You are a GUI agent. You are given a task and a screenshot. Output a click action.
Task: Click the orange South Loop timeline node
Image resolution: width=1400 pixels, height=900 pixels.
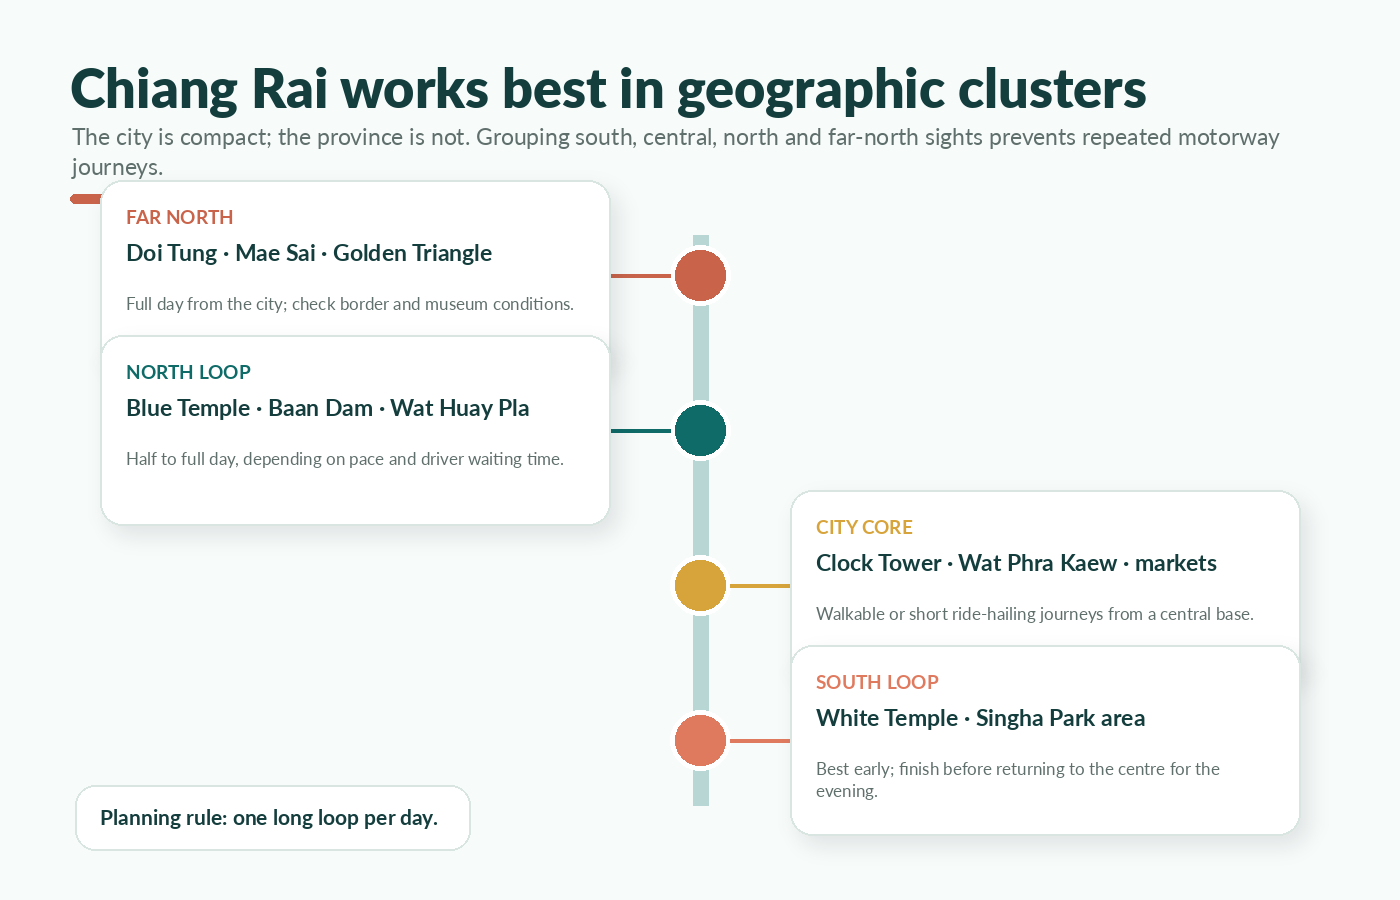point(700,741)
